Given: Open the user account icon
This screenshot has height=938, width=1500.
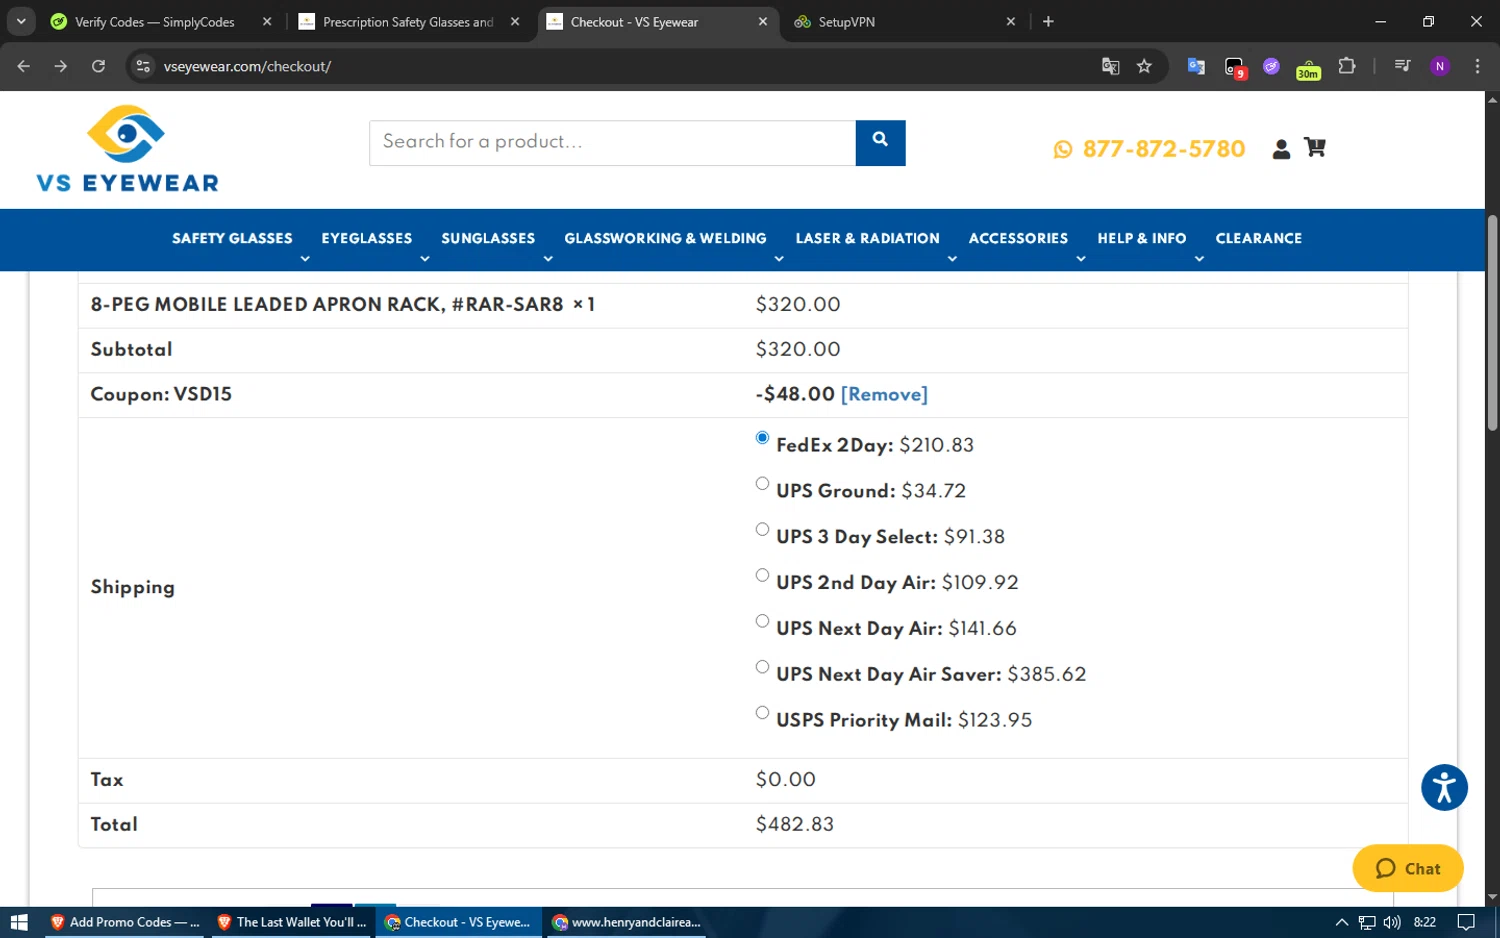Looking at the screenshot, I should (x=1281, y=149).
